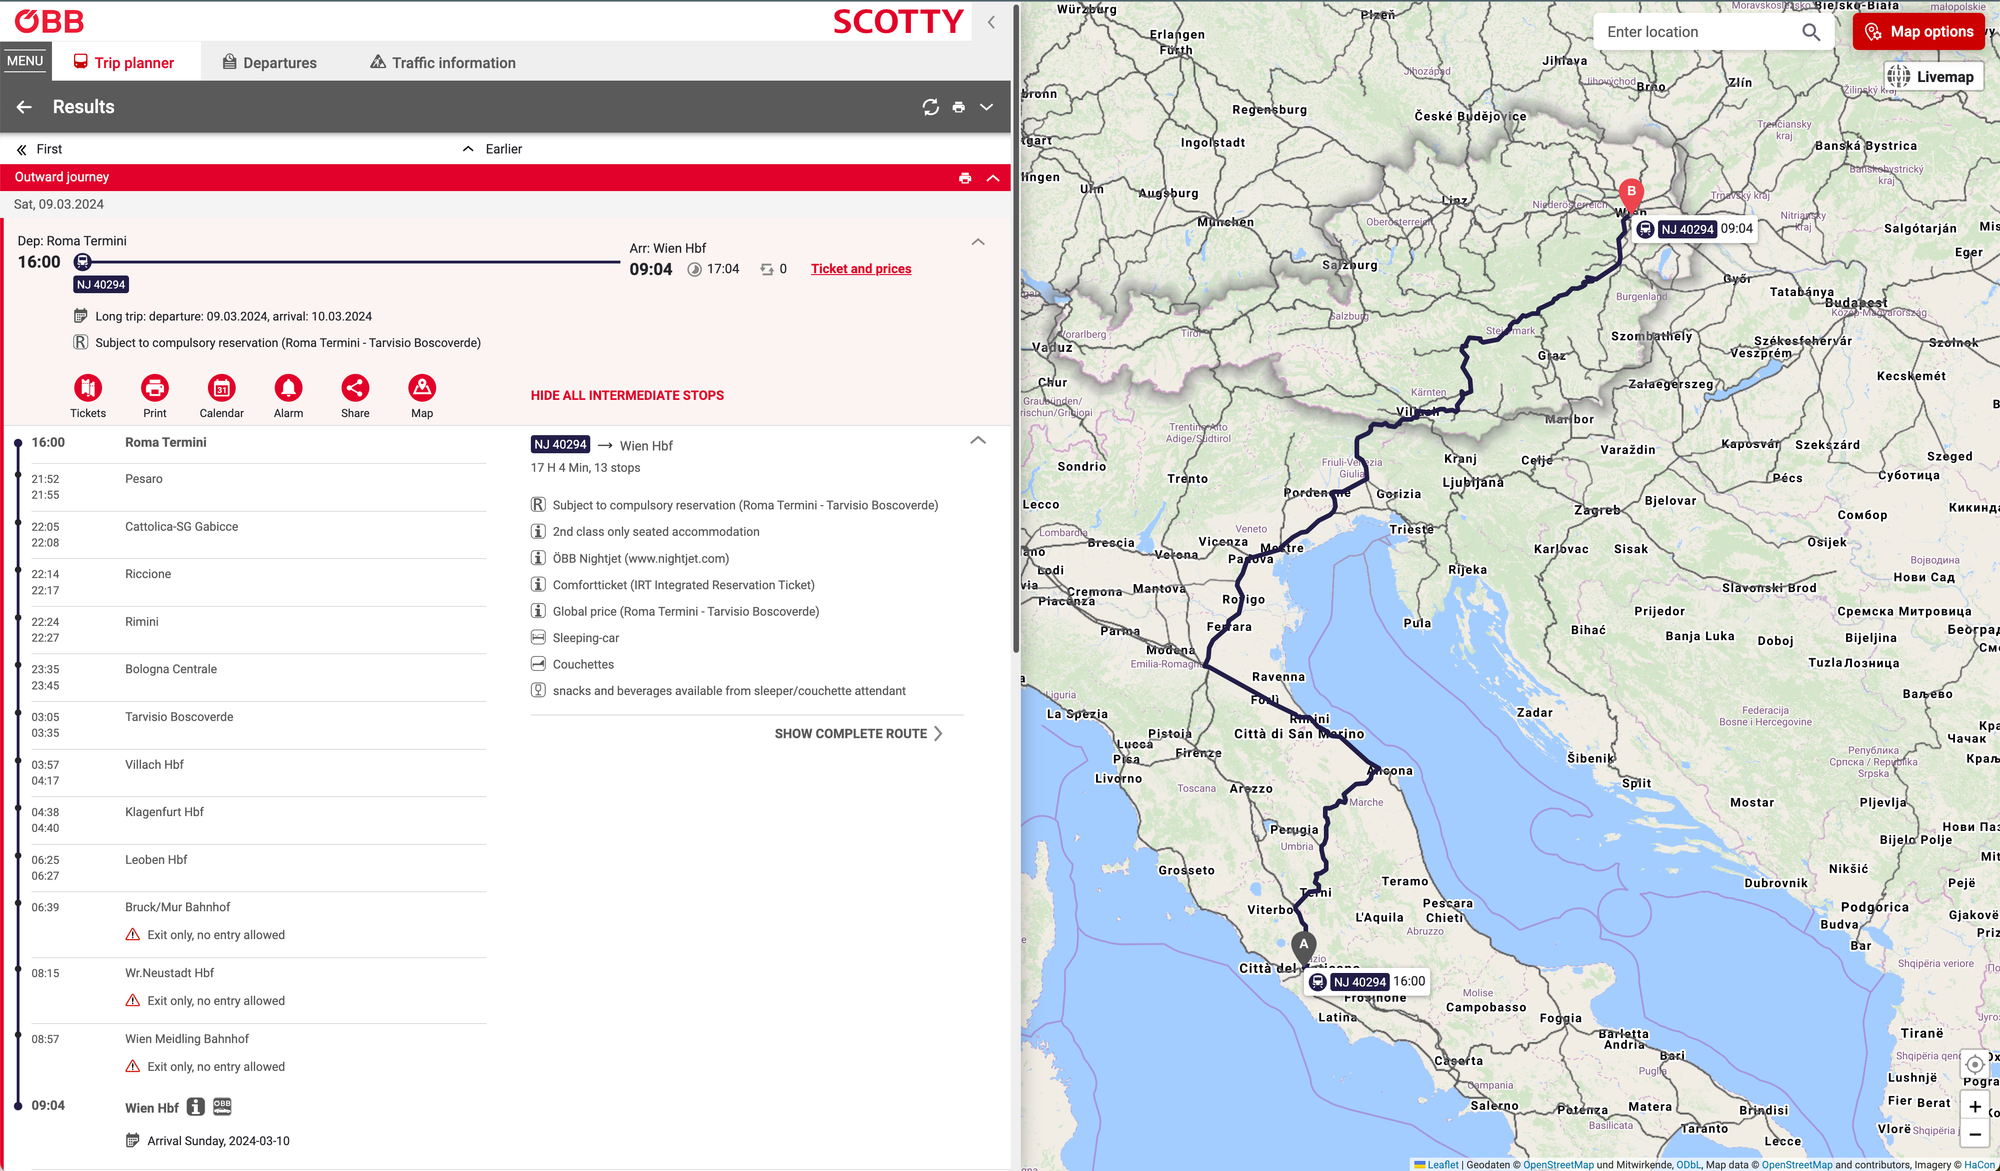
Task: Click map geolocation target icon
Action: tap(1974, 1064)
